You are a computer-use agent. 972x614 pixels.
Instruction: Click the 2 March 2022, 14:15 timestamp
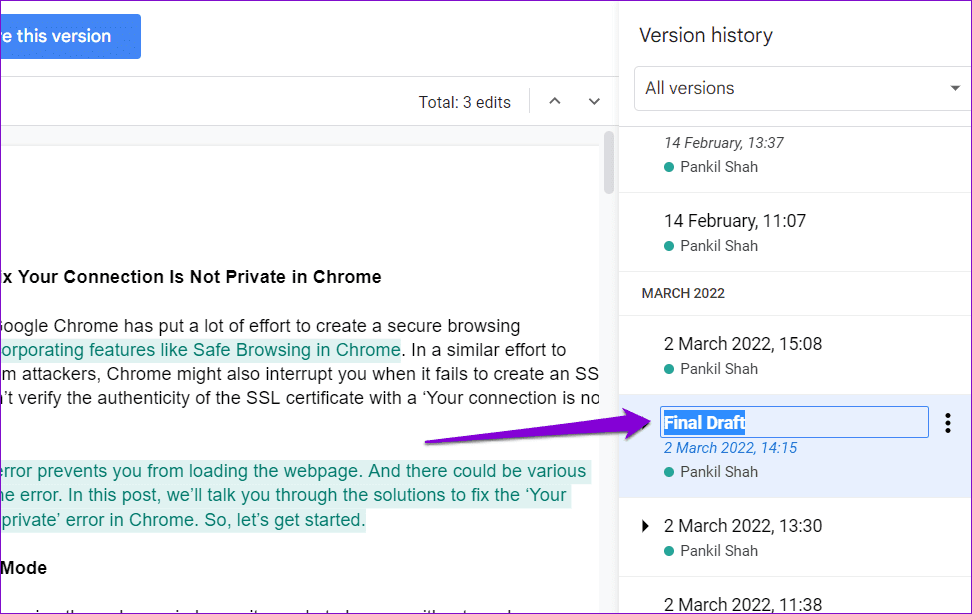click(x=730, y=448)
